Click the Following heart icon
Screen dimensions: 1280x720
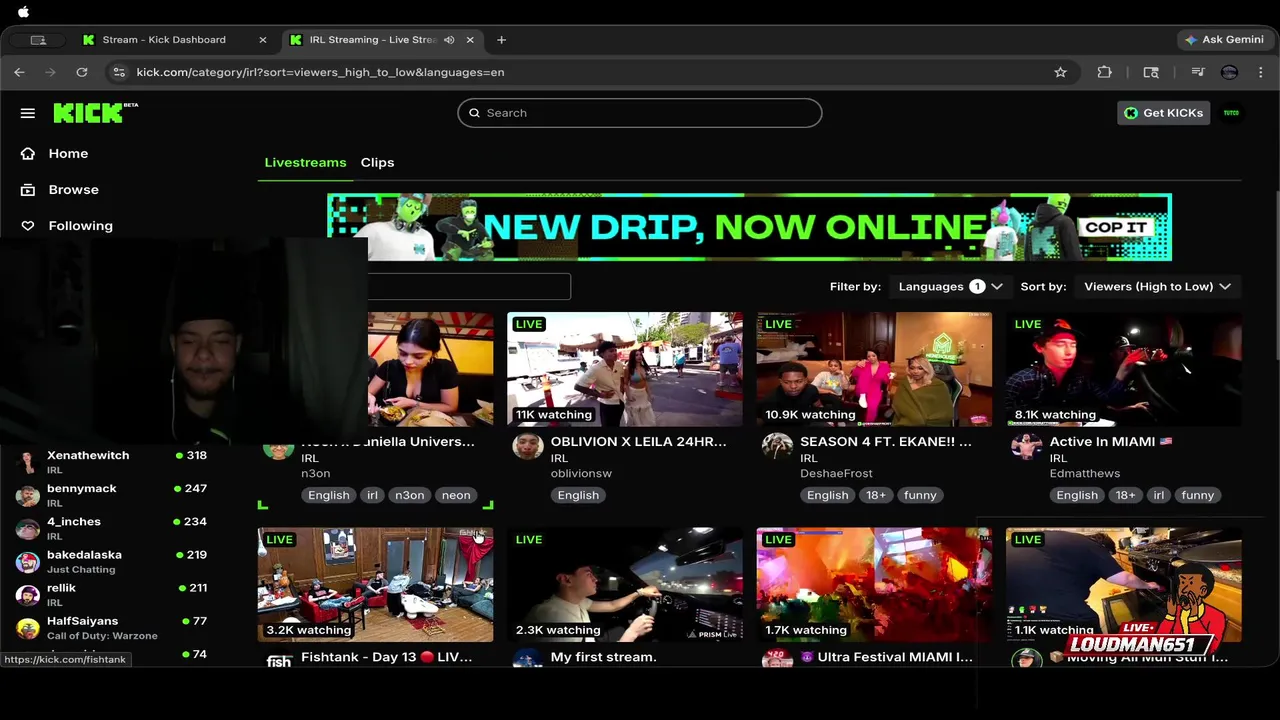(27, 225)
